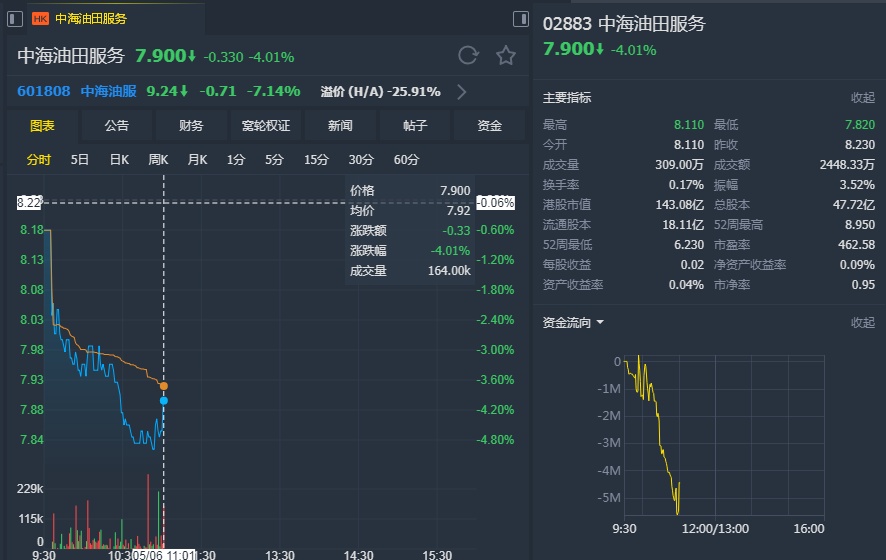Viewport: 886px width, 560px height.
Task: Expand the H/A premium row arrow
Action: (x=462, y=92)
